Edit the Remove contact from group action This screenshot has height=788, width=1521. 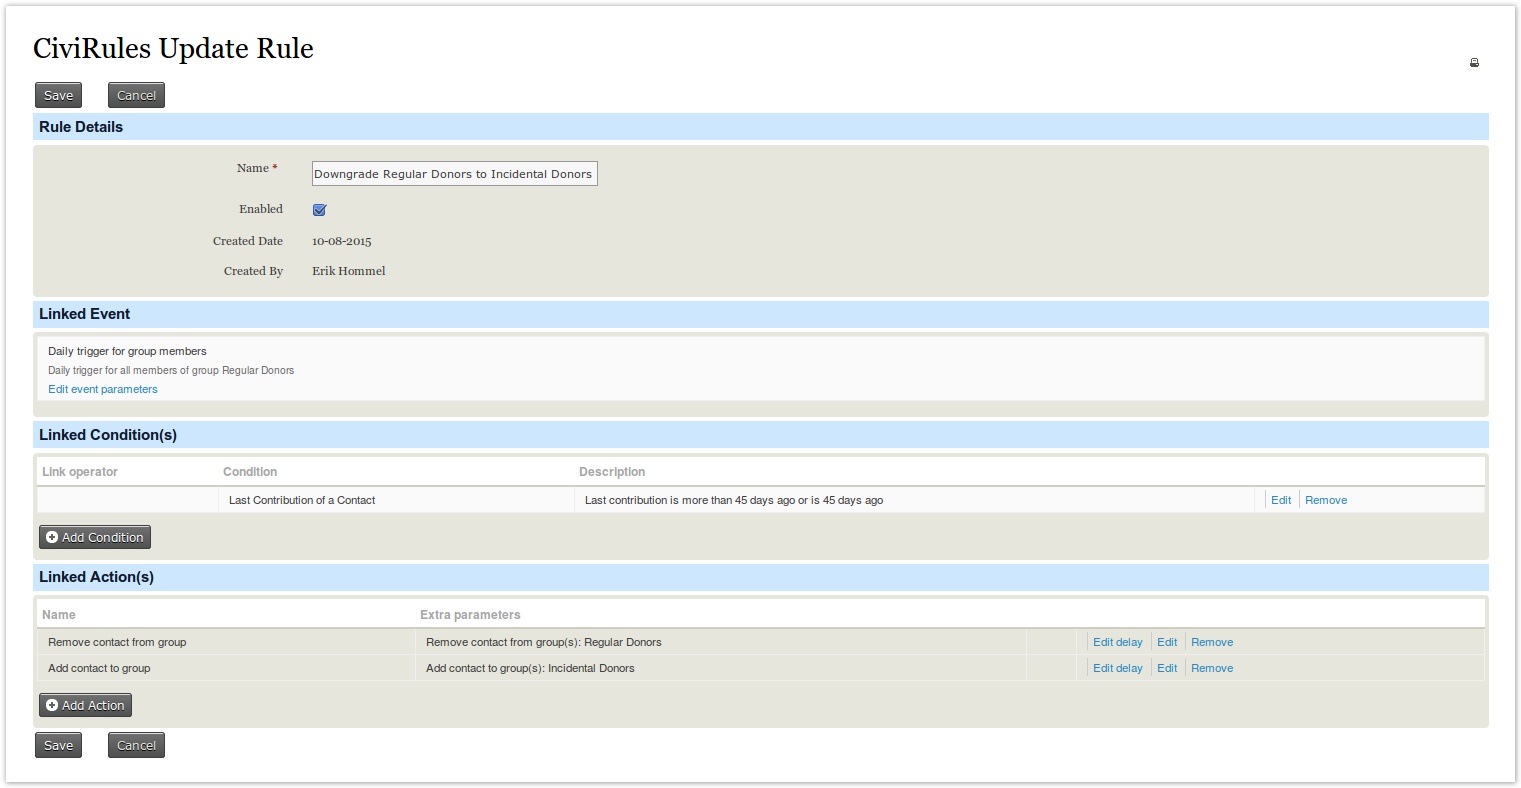coord(1166,642)
